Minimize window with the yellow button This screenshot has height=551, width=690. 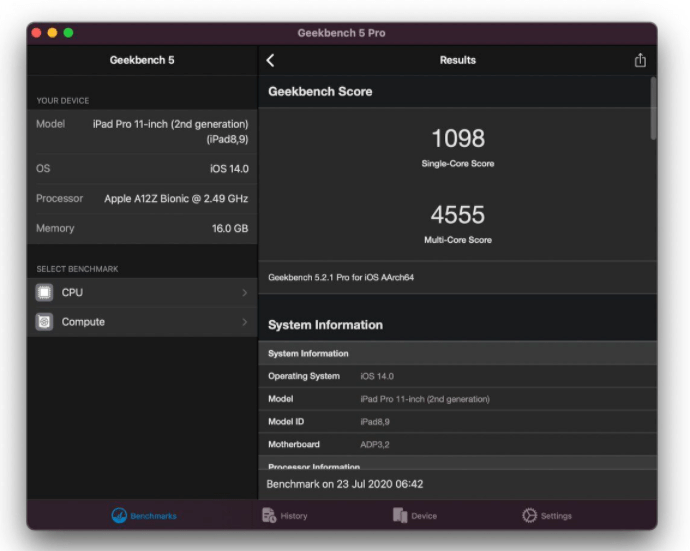[52, 33]
